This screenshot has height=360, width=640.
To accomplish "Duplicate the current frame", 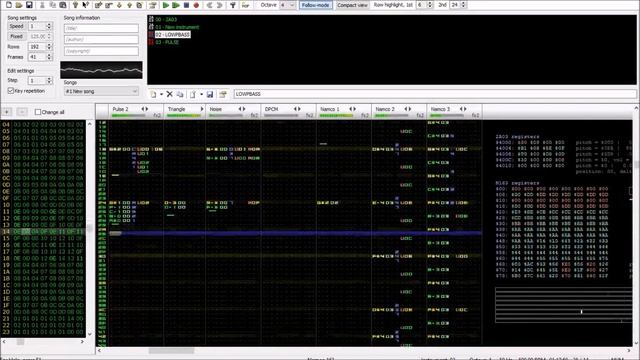I will click(x=140, y=5).
